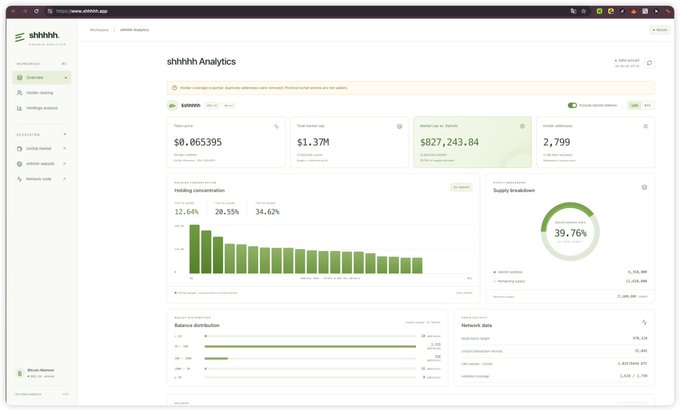
Task: Click the $827,243.84 market cap value
Action: click(449, 142)
